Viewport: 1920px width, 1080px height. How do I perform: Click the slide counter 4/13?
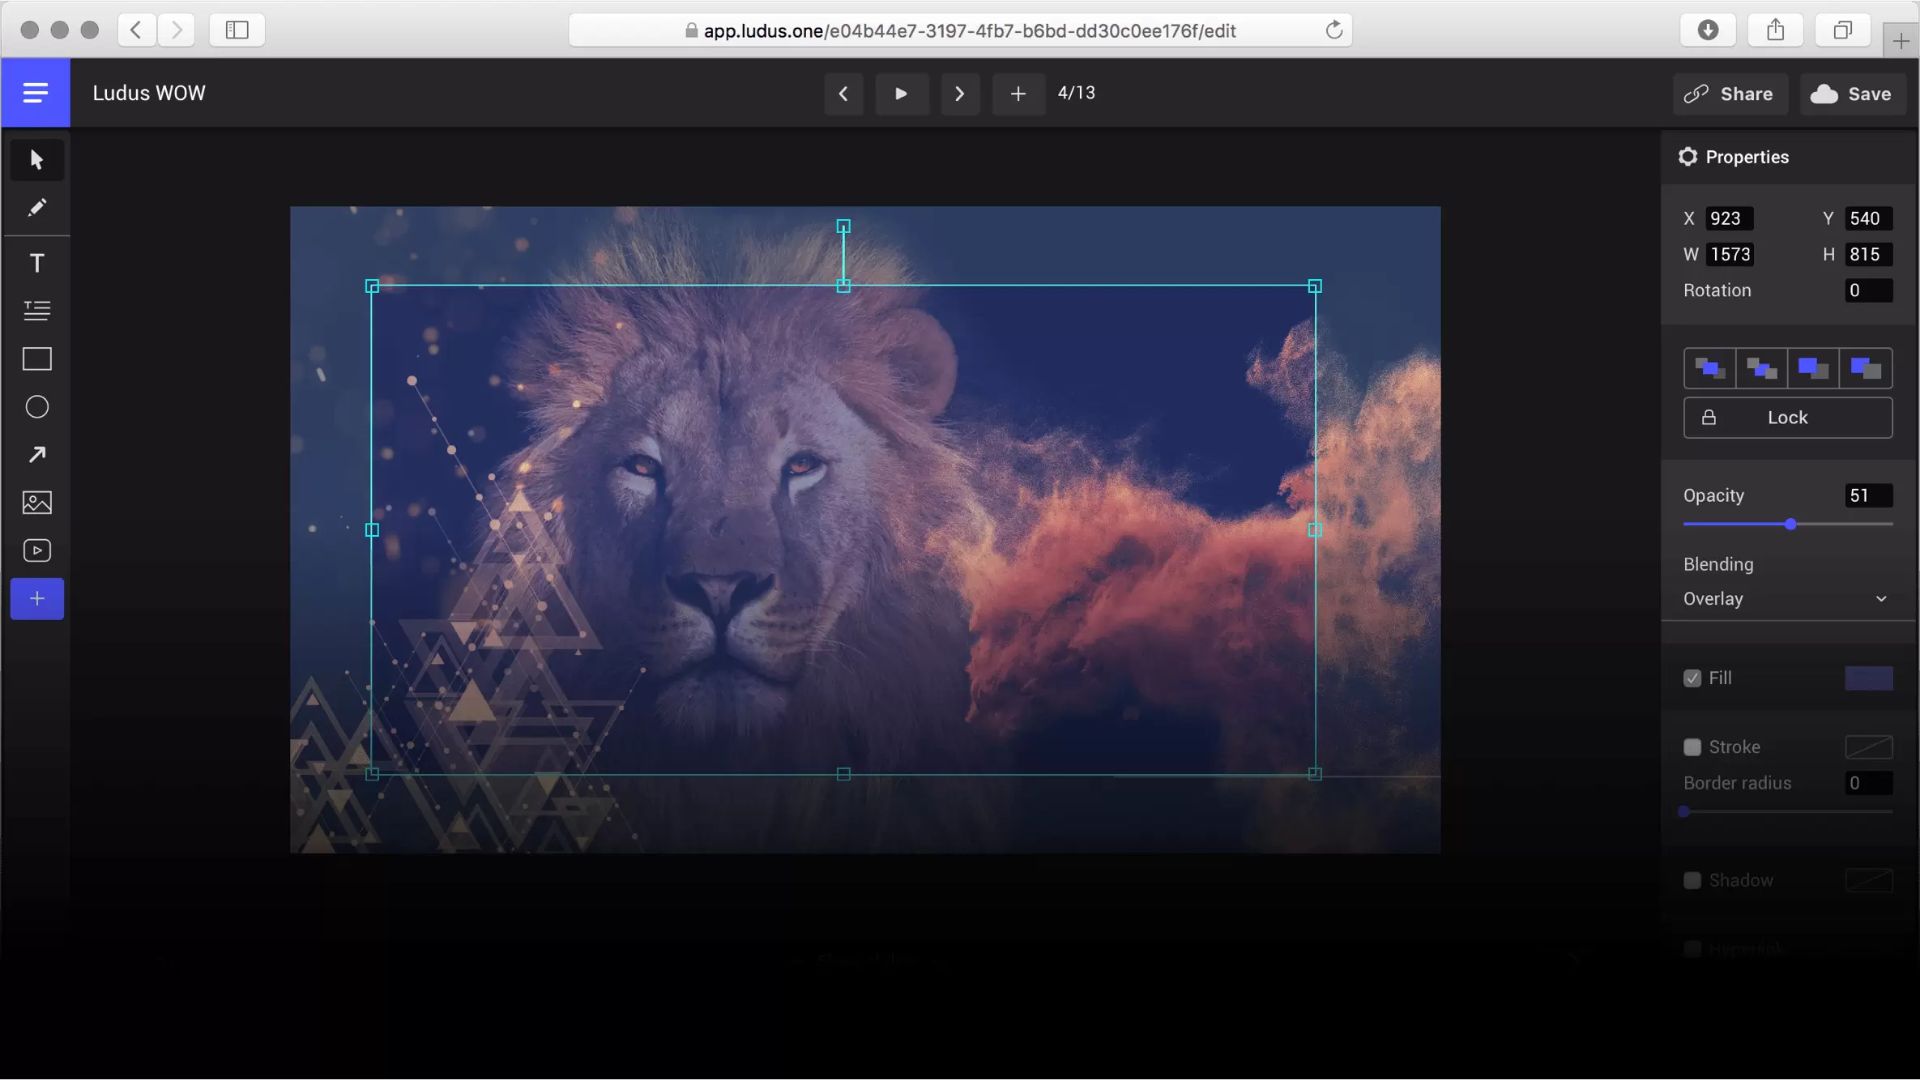click(x=1076, y=93)
